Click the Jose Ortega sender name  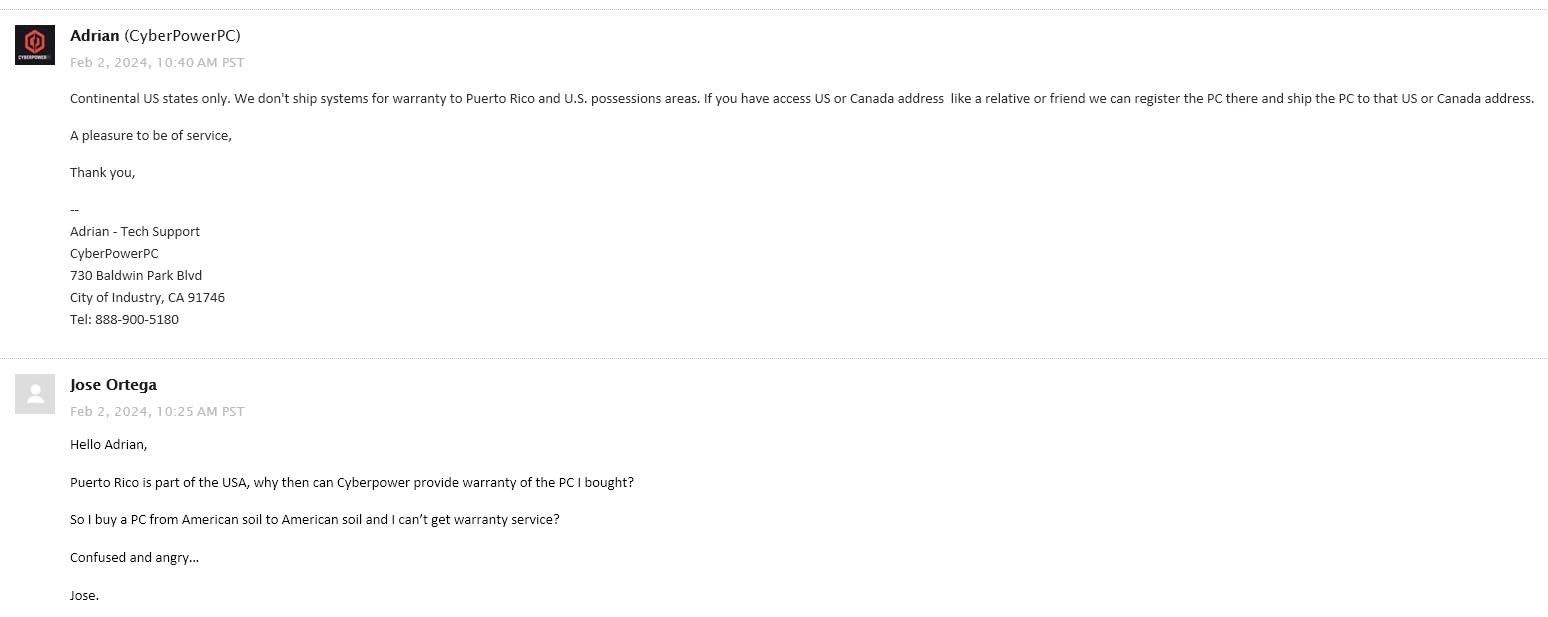pyautogui.click(x=113, y=385)
